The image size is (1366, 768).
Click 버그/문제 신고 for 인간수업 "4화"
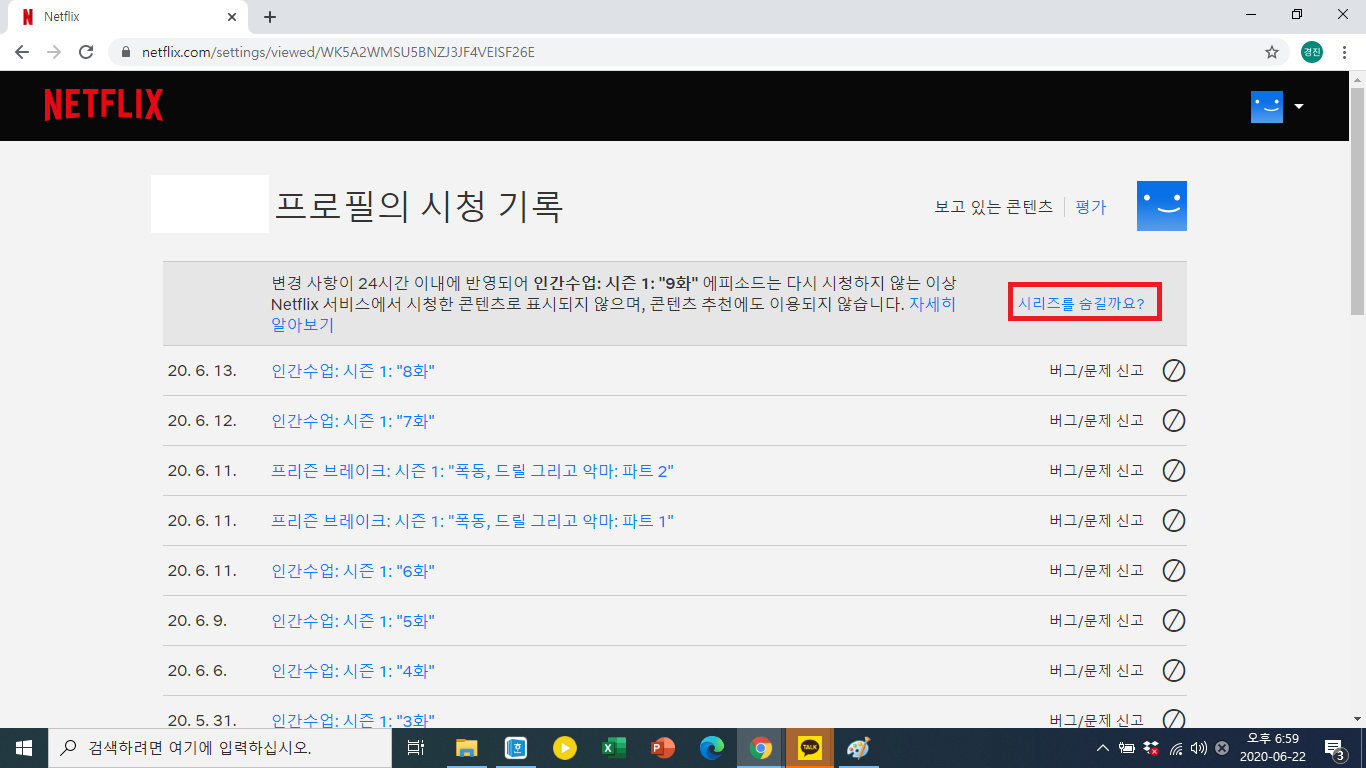click(x=1096, y=671)
